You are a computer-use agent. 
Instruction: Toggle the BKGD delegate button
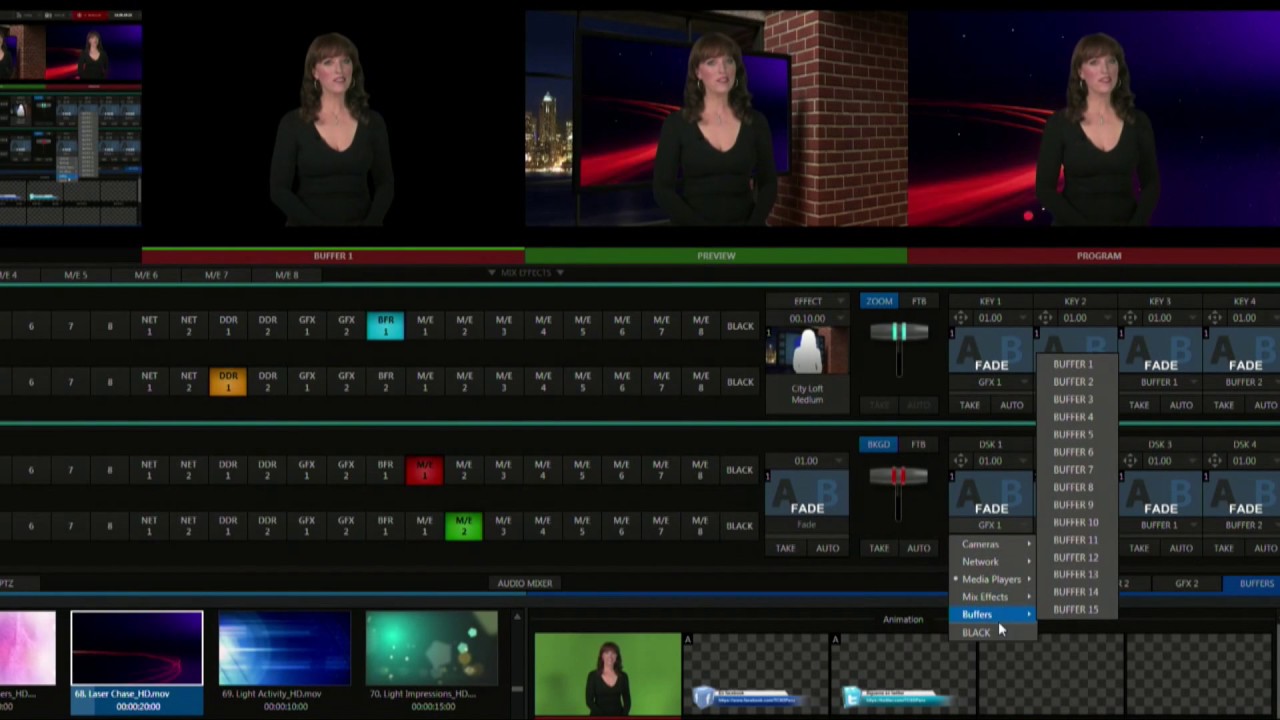click(x=879, y=444)
